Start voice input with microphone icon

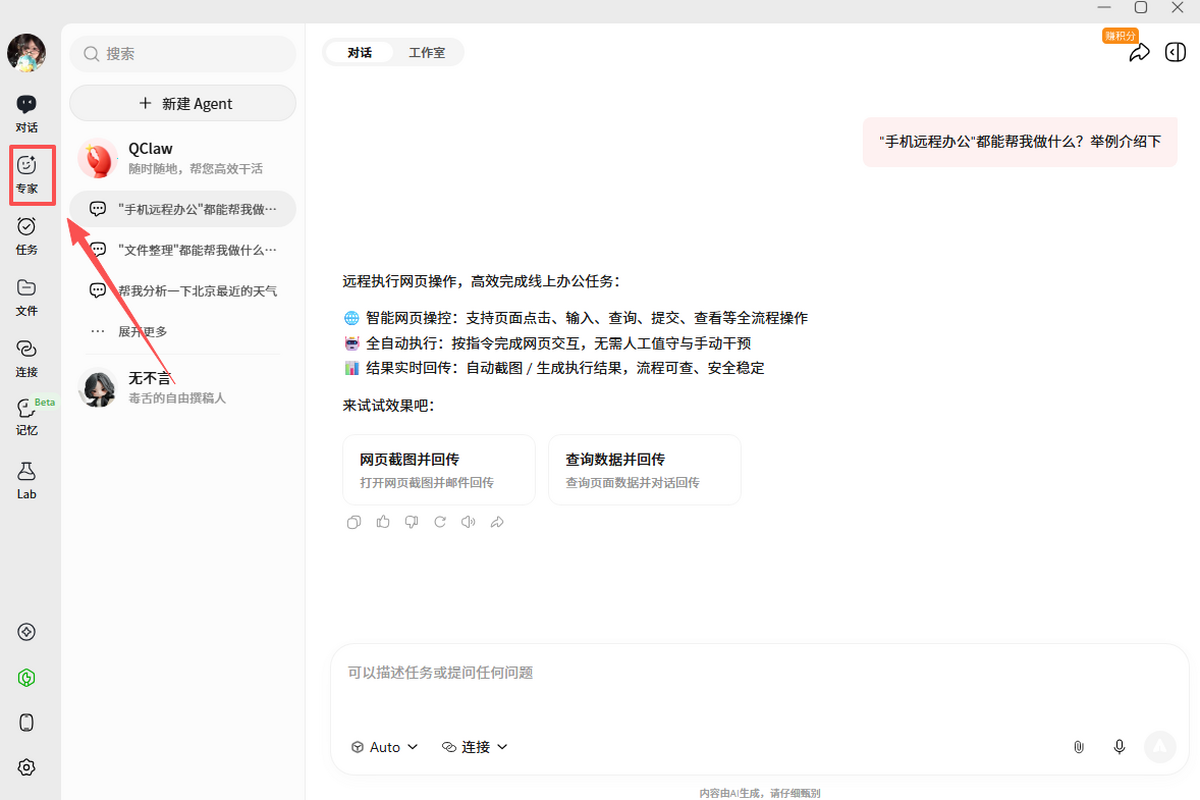coord(1119,747)
